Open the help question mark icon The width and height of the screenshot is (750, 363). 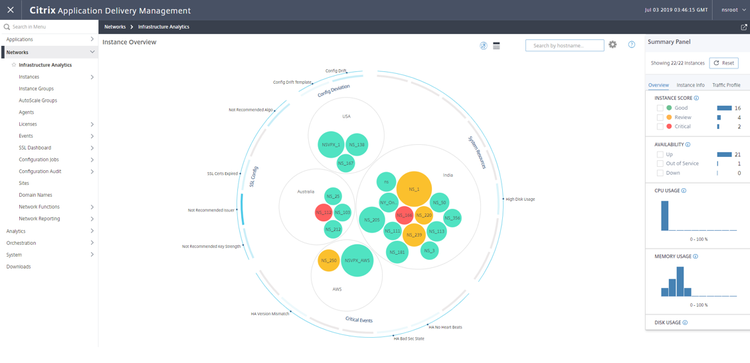631,45
